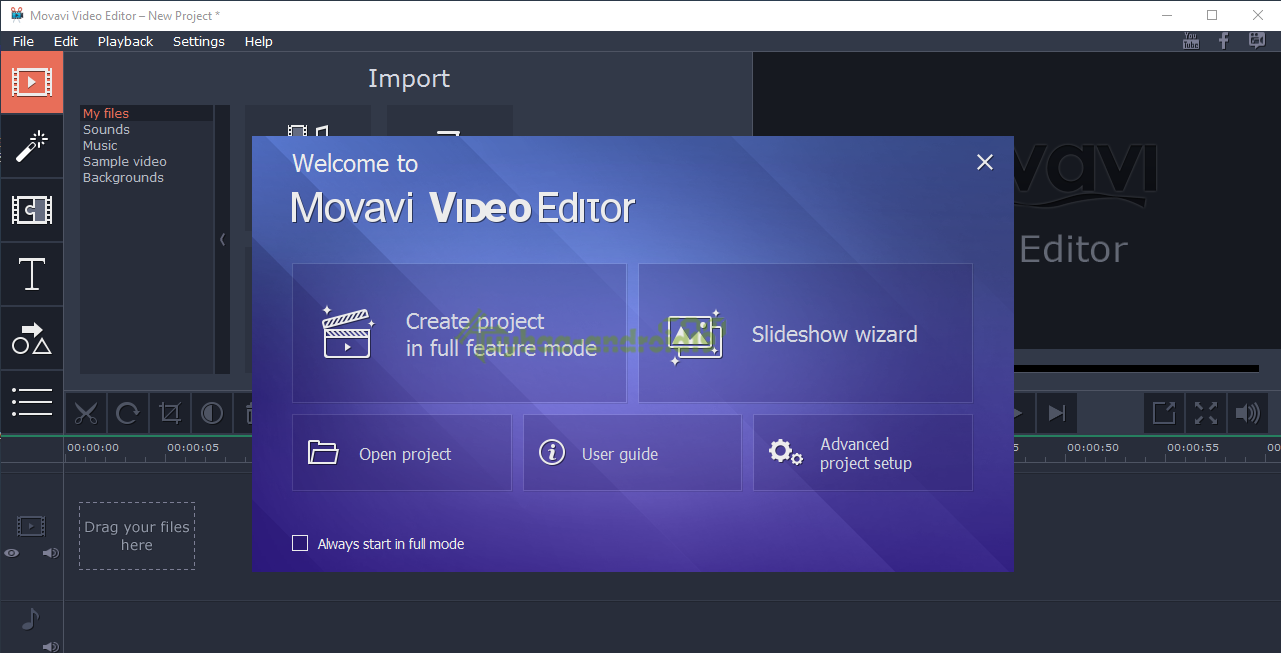This screenshot has height=653, width=1281.
Task: Click the audio track music note icon
Action: [30, 620]
